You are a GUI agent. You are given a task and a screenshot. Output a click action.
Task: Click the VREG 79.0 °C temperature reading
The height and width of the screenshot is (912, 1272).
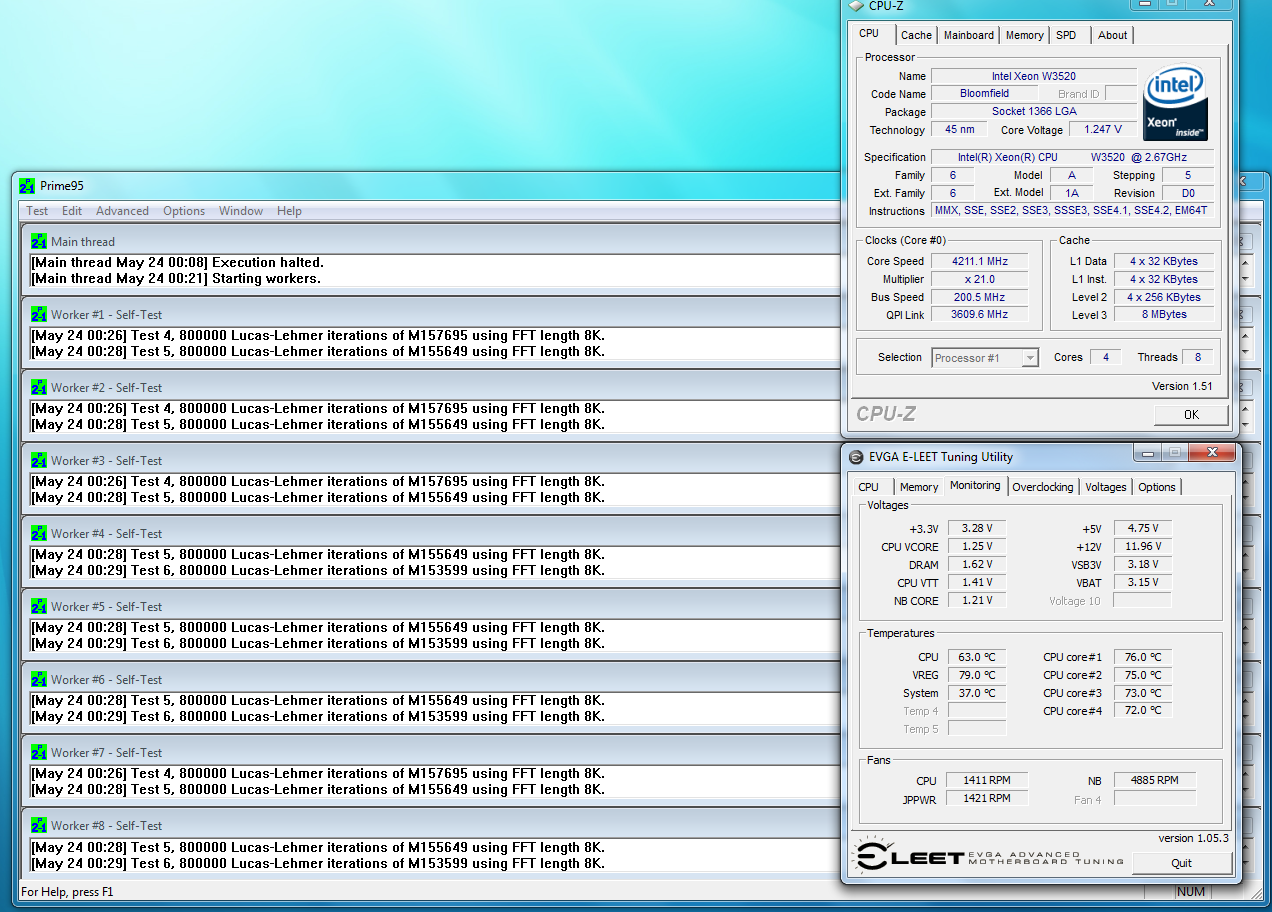977,675
